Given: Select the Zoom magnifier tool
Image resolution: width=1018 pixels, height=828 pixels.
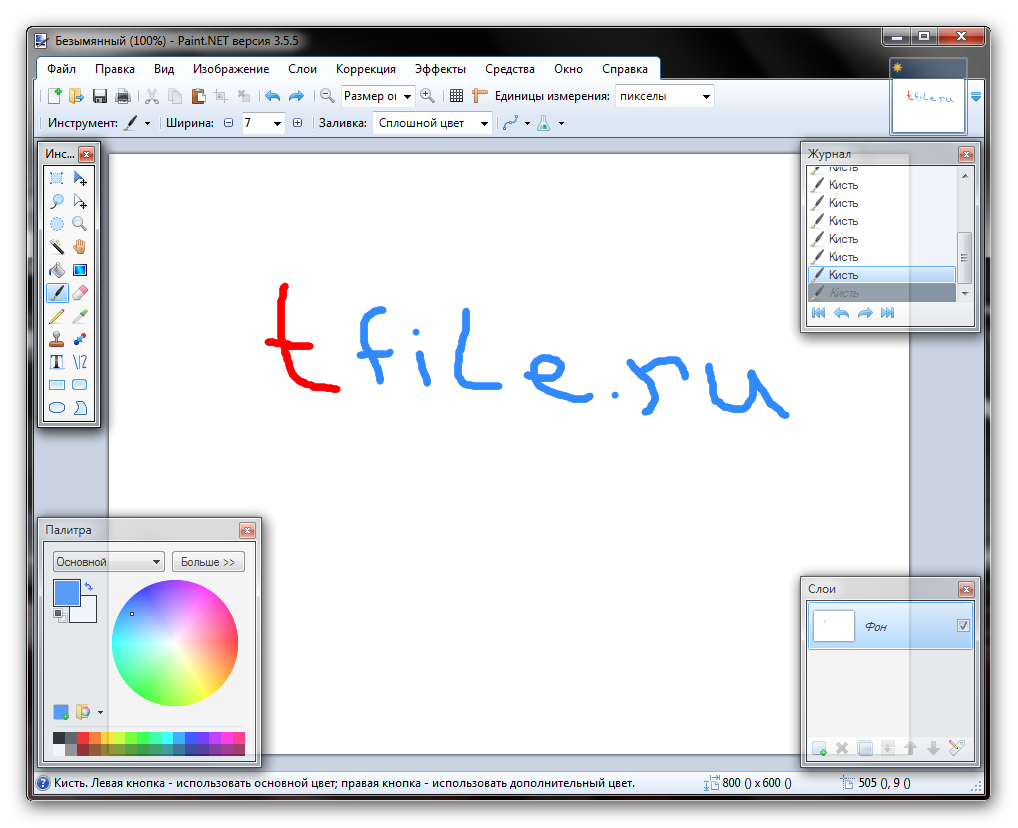Looking at the screenshot, I should [80, 224].
